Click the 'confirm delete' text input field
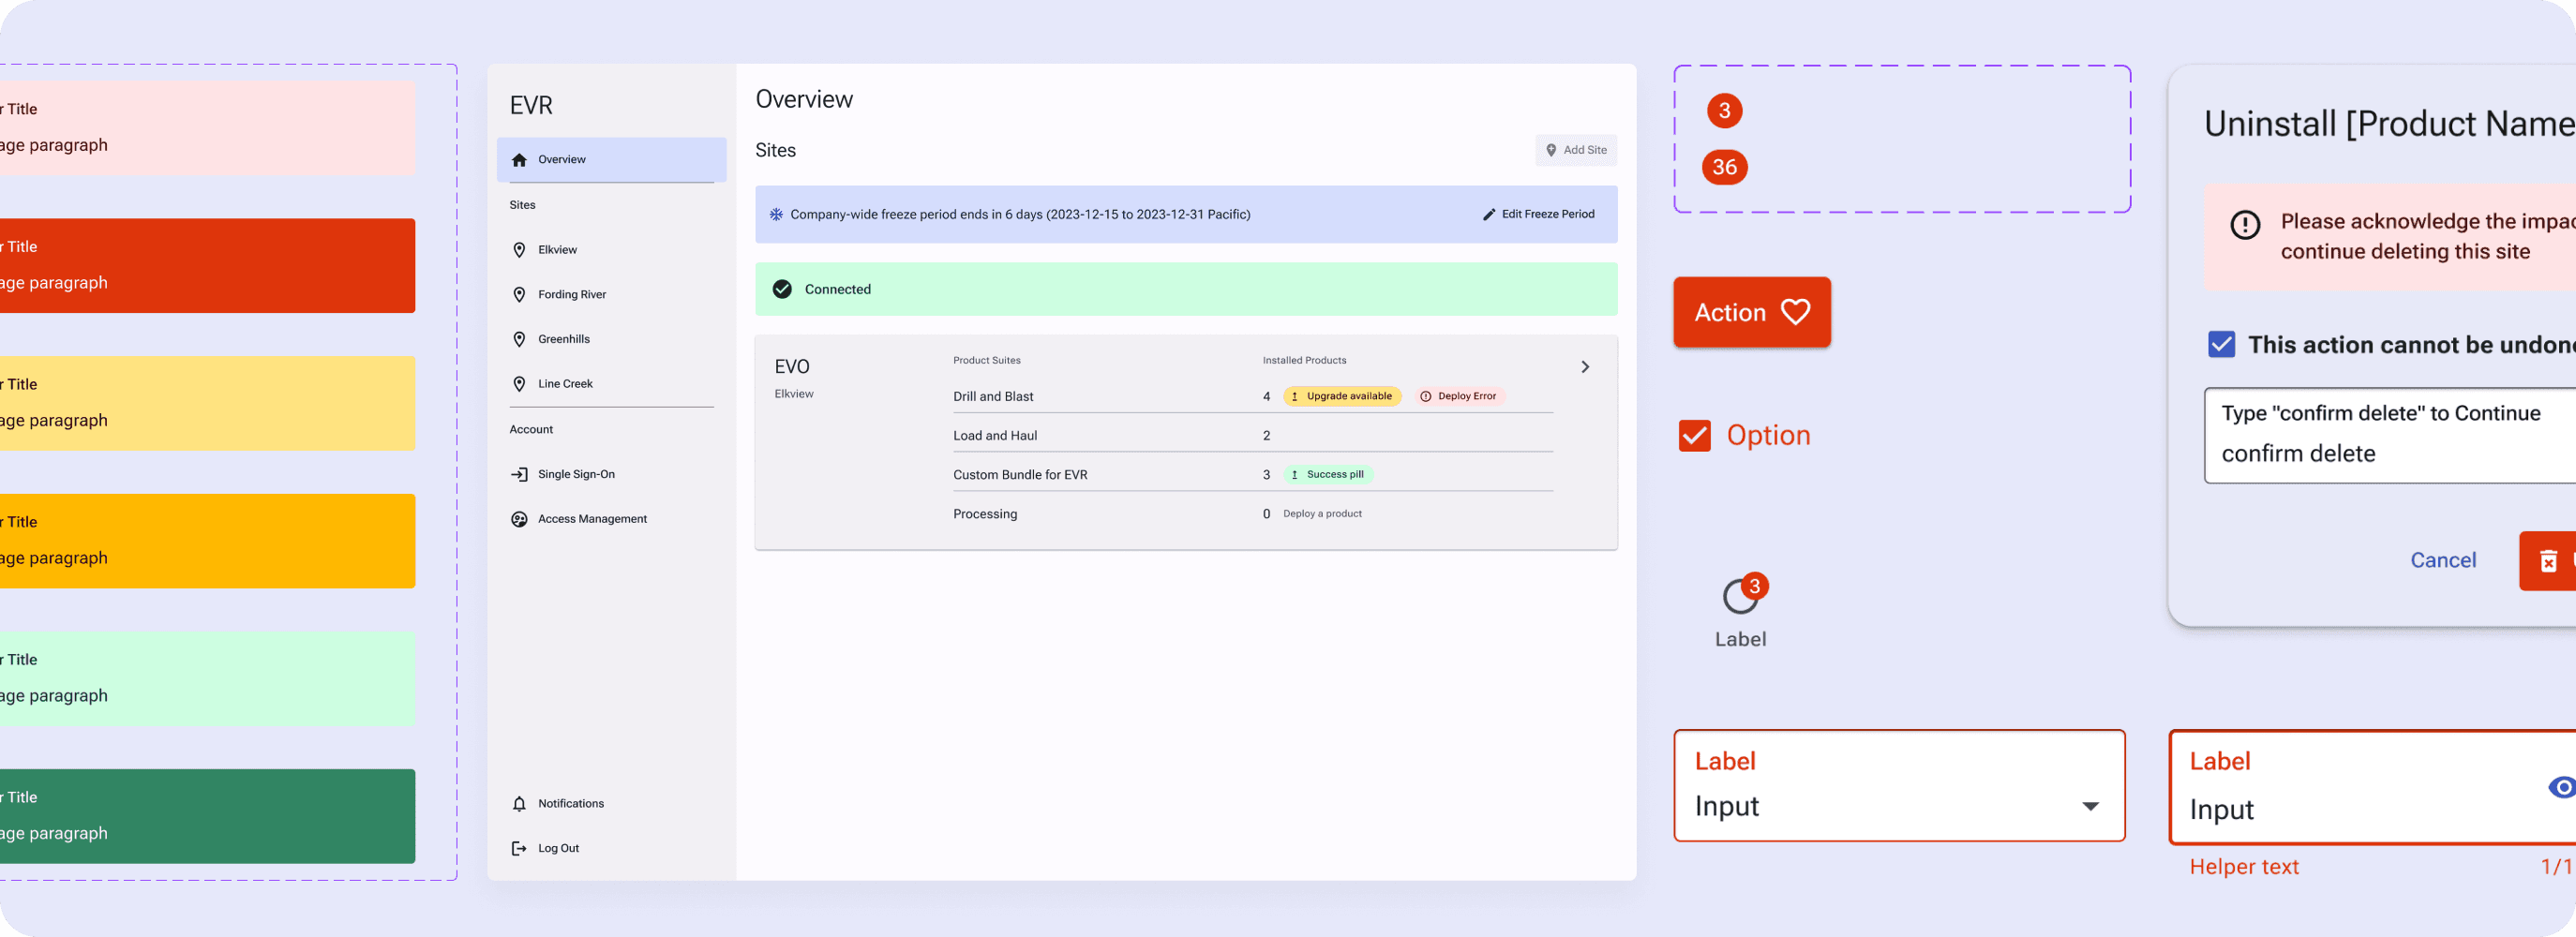 point(2390,435)
